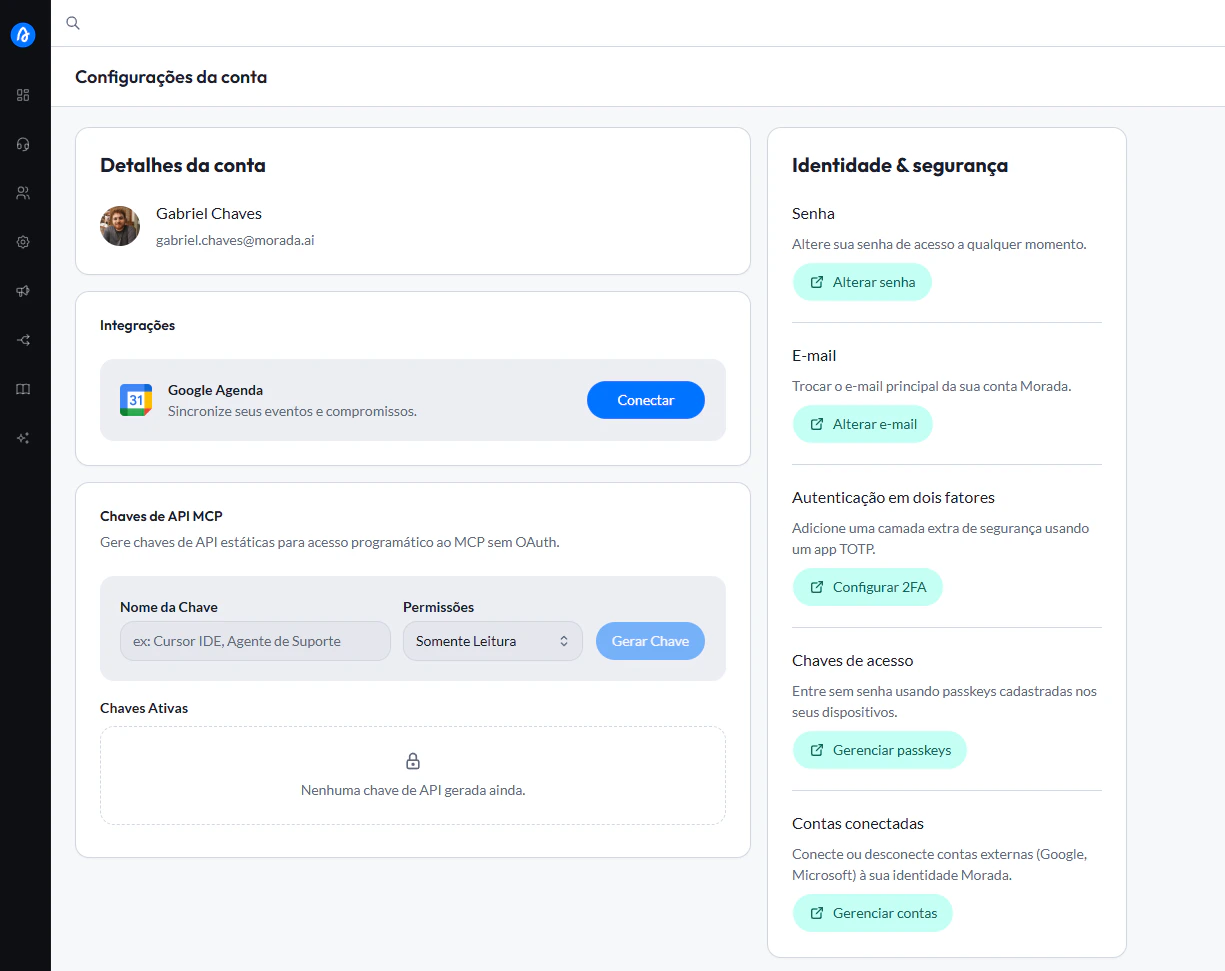Click the Gabriel Chaves name text
The height and width of the screenshot is (971, 1225).
pos(209,213)
